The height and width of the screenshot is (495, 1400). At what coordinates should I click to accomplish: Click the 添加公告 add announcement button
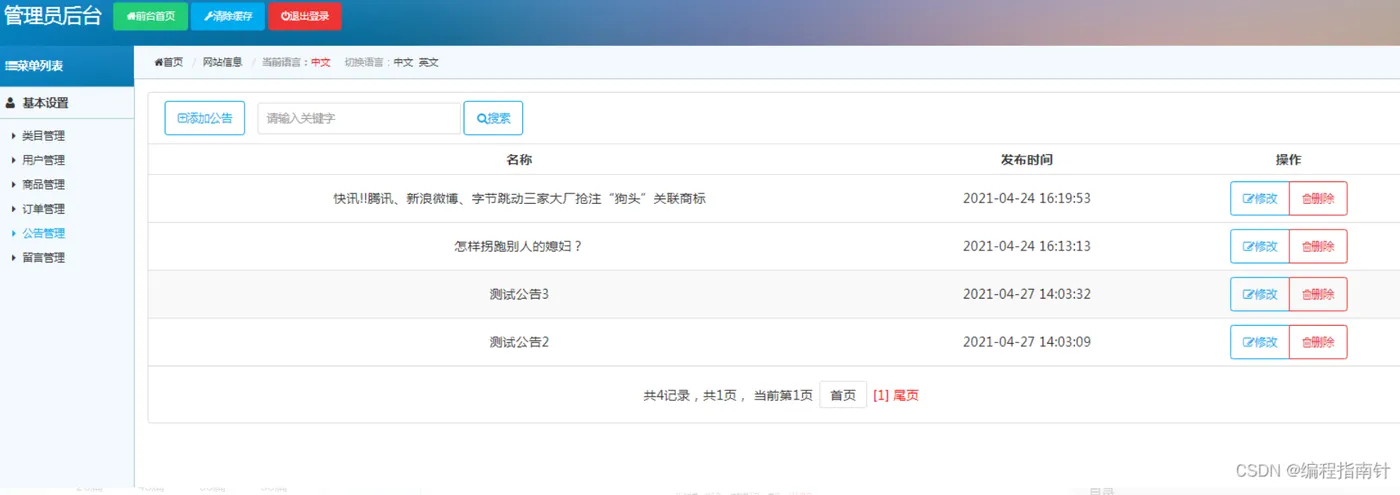coord(205,118)
